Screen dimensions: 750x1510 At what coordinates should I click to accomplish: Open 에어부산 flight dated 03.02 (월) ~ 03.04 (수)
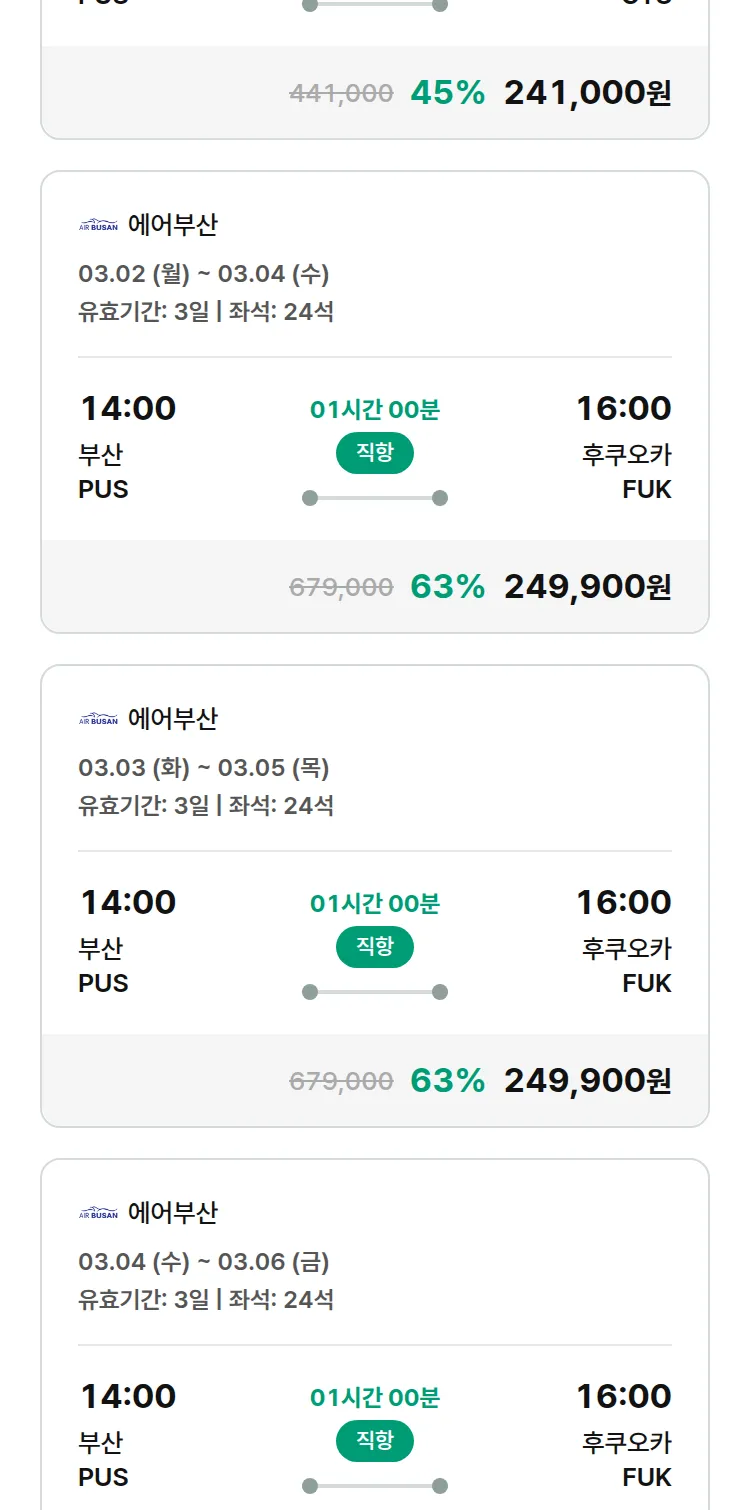pos(204,274)
